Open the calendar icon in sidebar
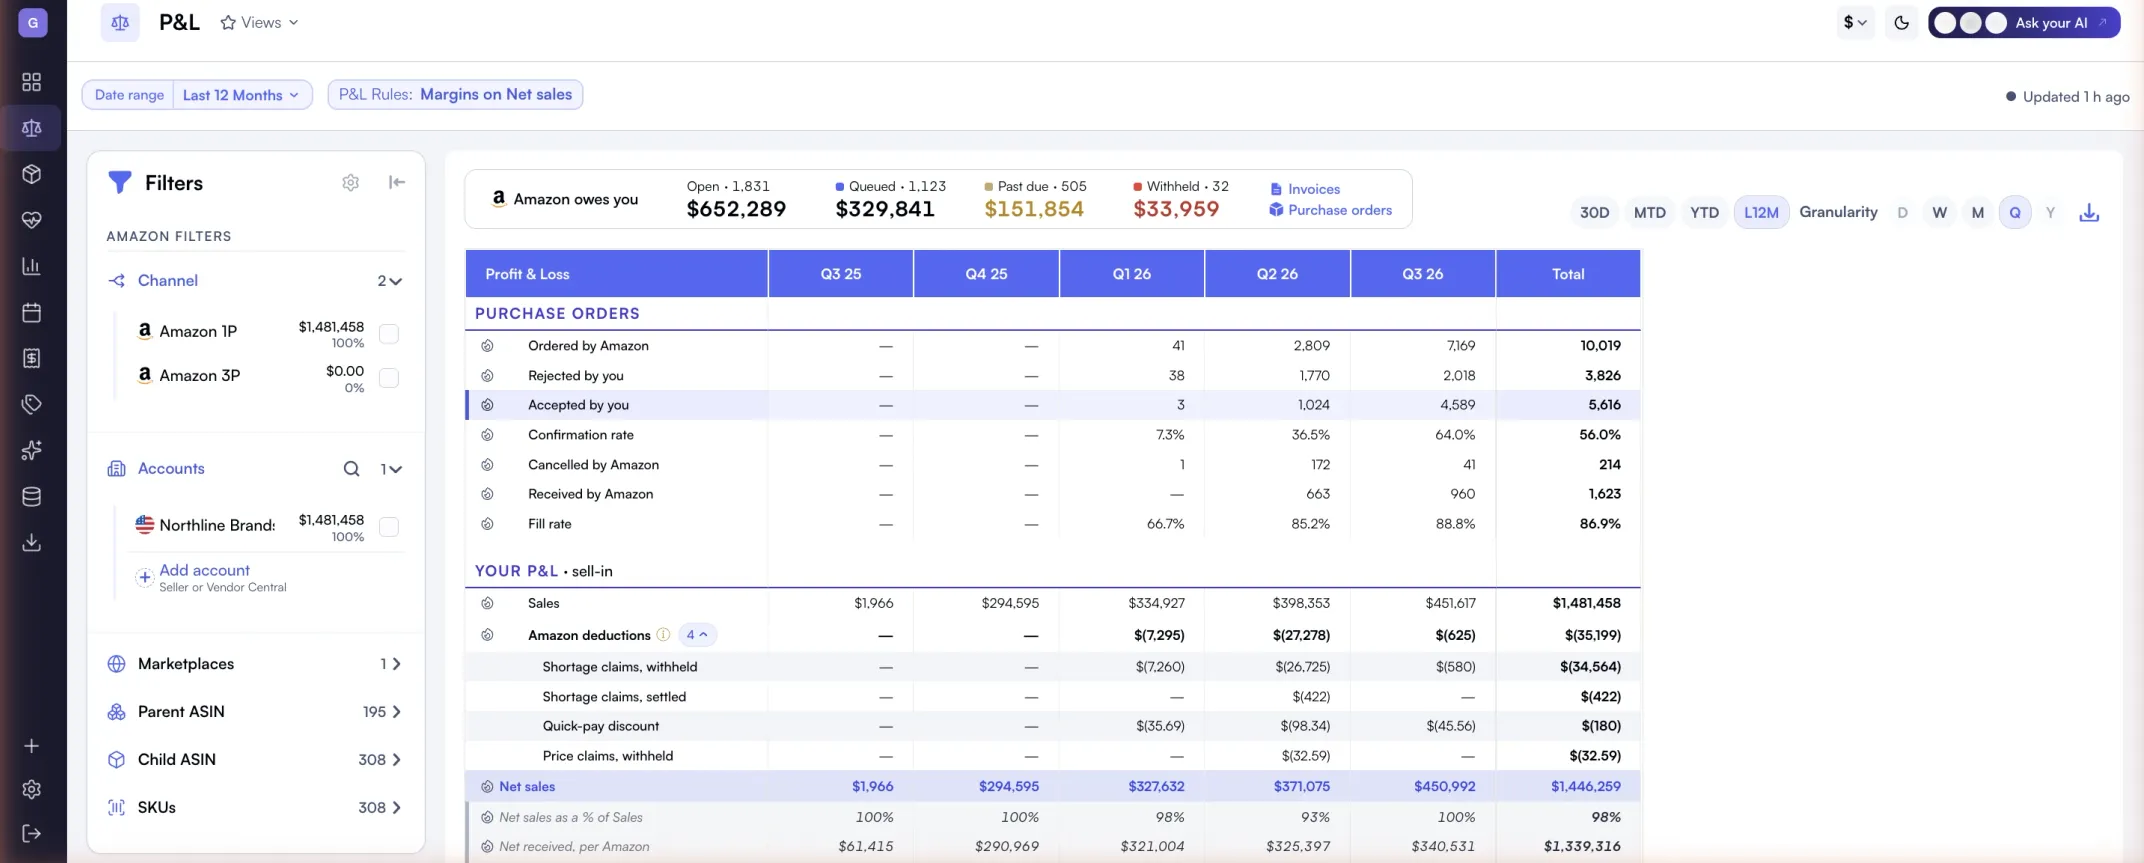 (32, 312)
